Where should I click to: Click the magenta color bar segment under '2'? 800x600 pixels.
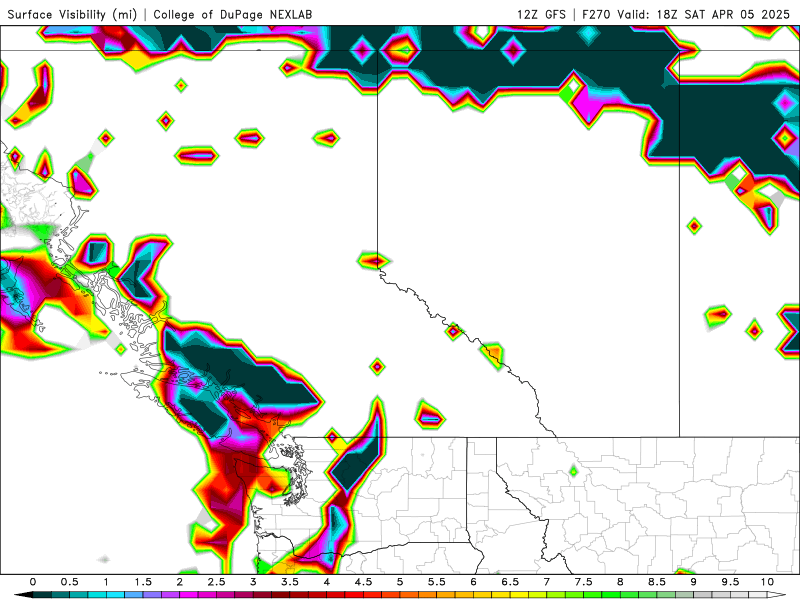coord(187,595)
